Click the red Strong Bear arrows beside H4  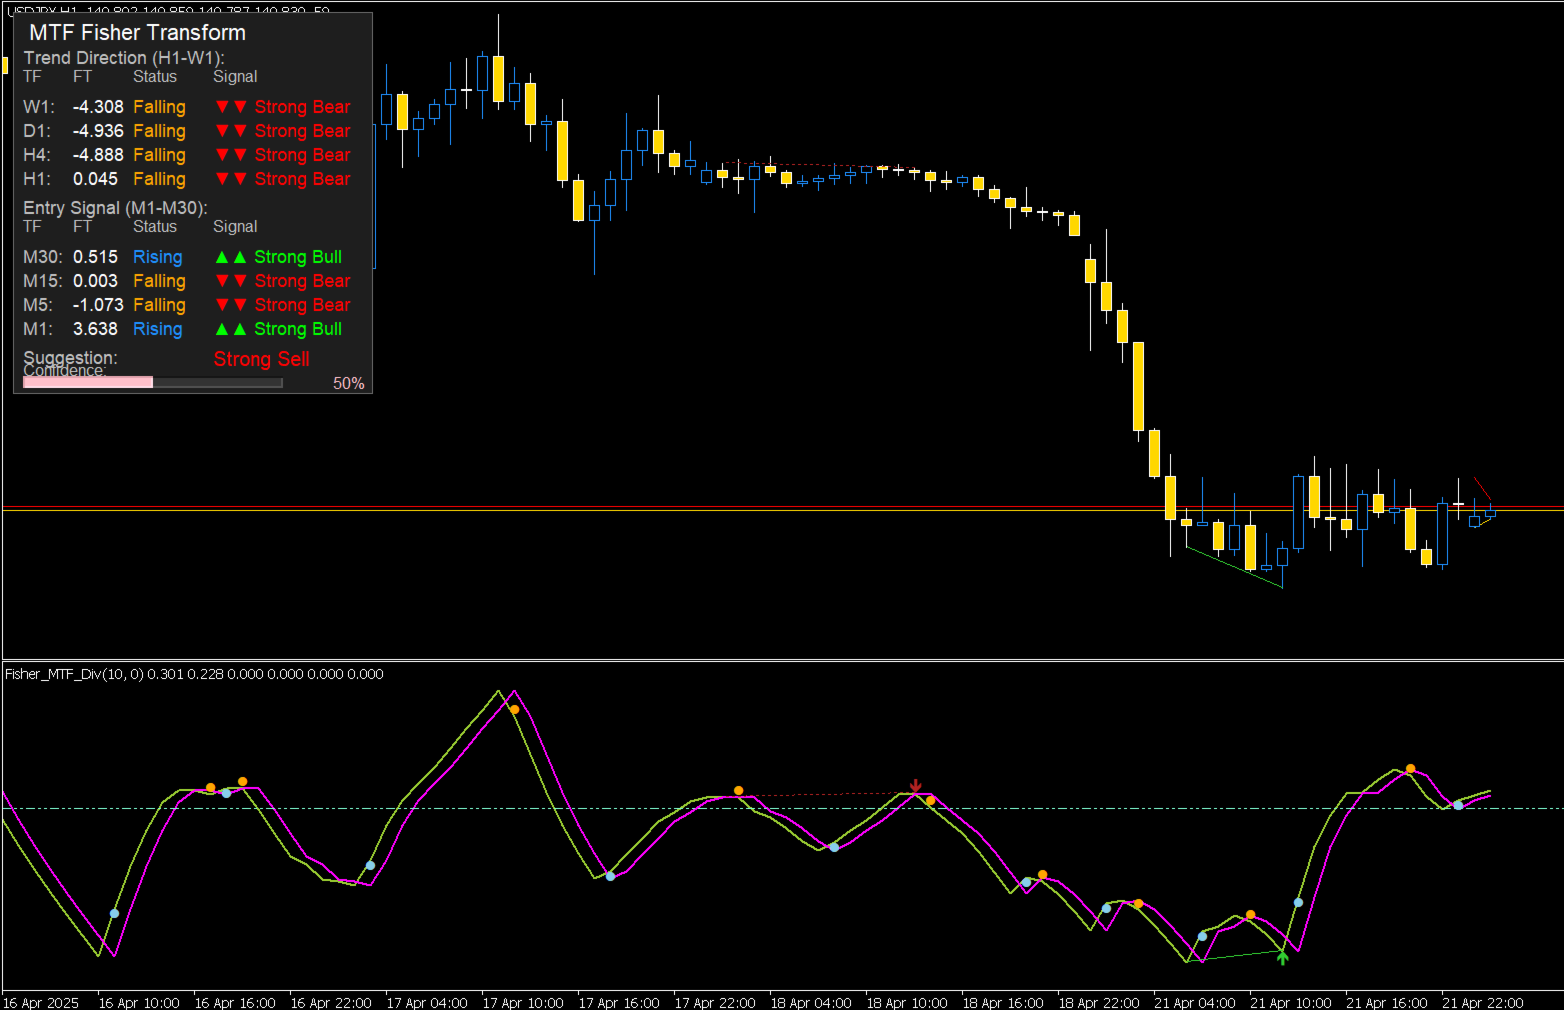tap(229, 155)
